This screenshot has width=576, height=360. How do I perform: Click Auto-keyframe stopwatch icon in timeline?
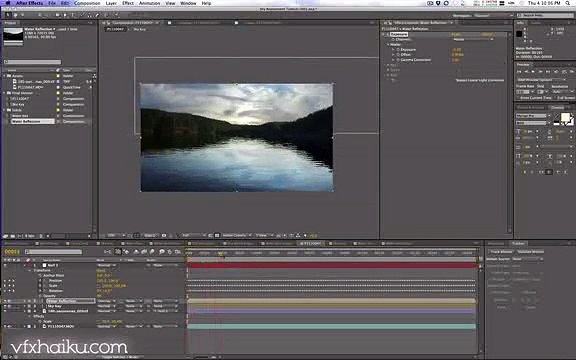pyautogui.click(x=169, y=252)
